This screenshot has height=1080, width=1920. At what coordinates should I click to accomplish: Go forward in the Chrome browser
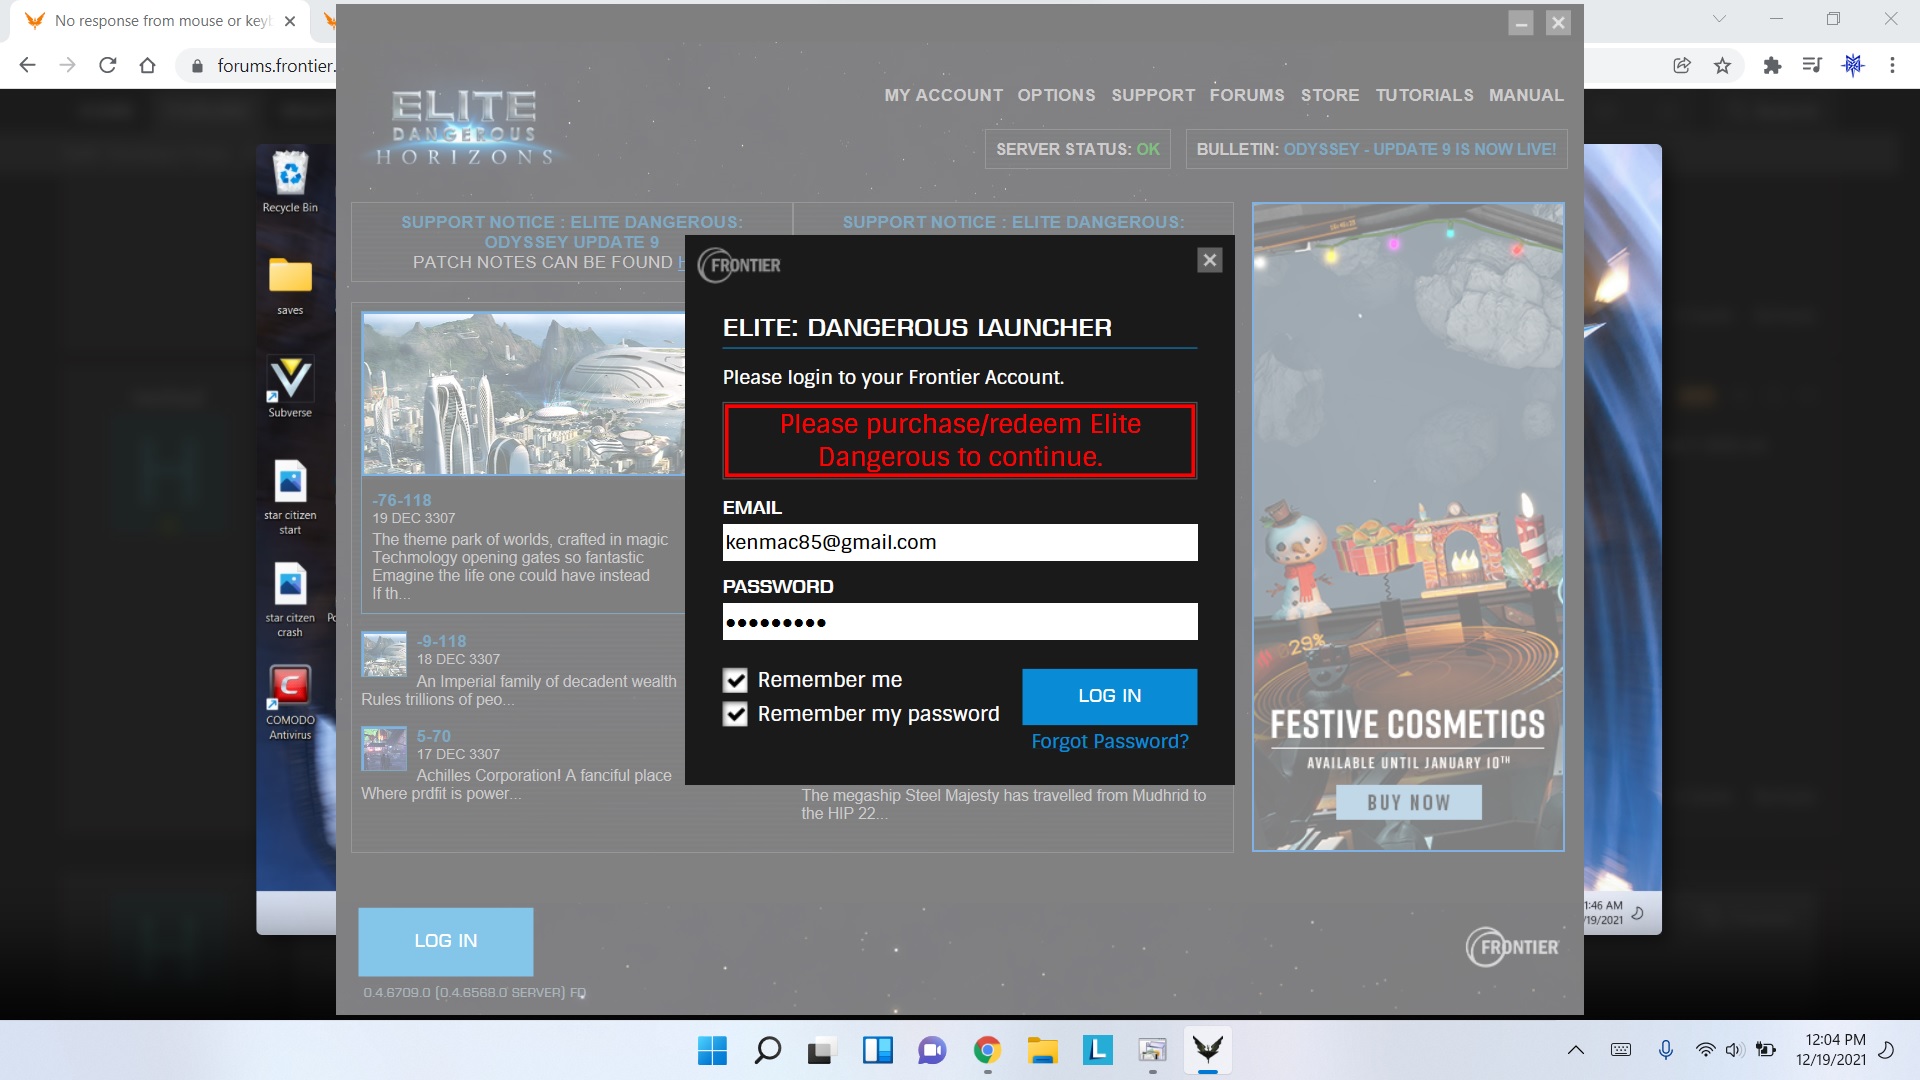point(67,65)
